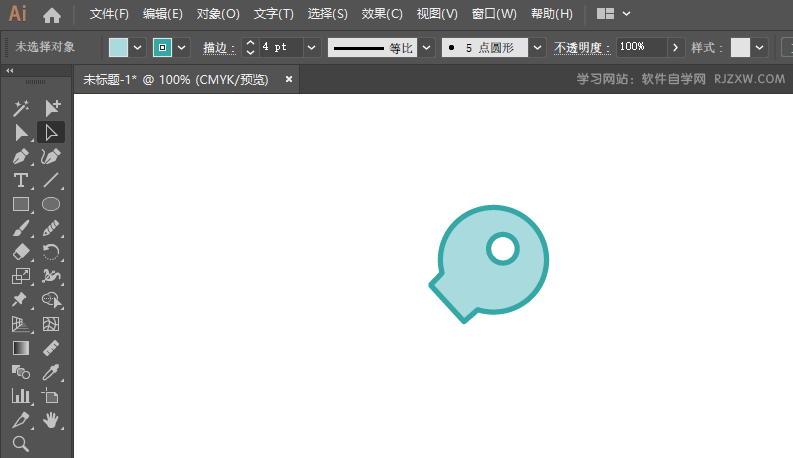Select the Perspective Grid tool
This screenshot has height=458, width=793.
coord(21,324)
